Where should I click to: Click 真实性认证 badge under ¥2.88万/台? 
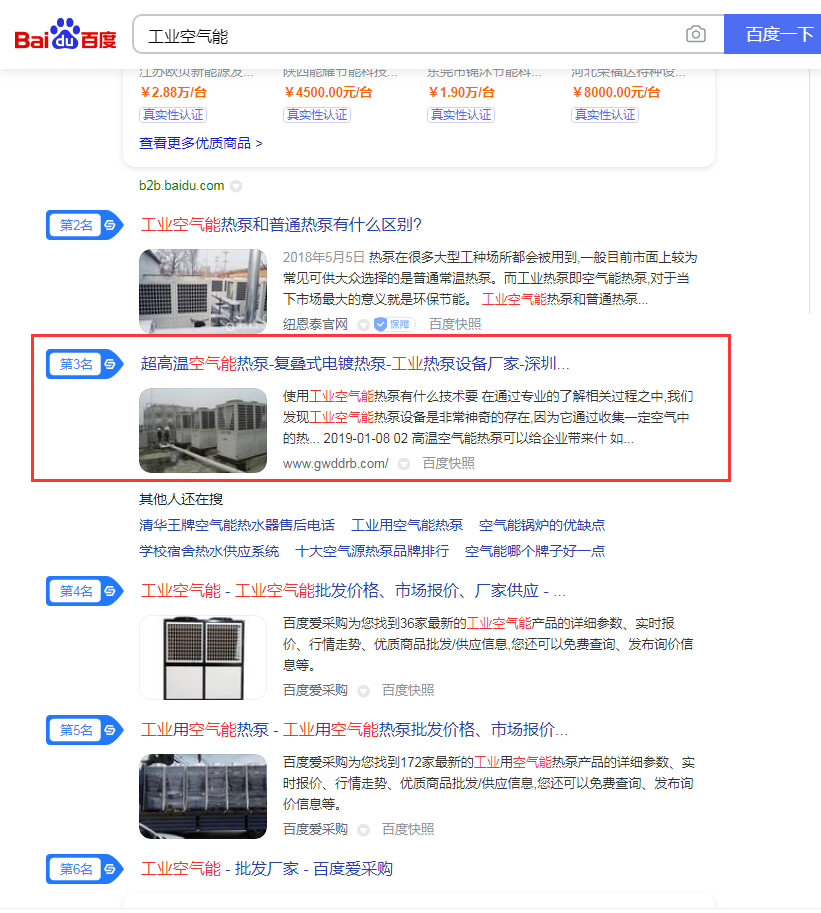pyautogui.click(x=173, y=115)
